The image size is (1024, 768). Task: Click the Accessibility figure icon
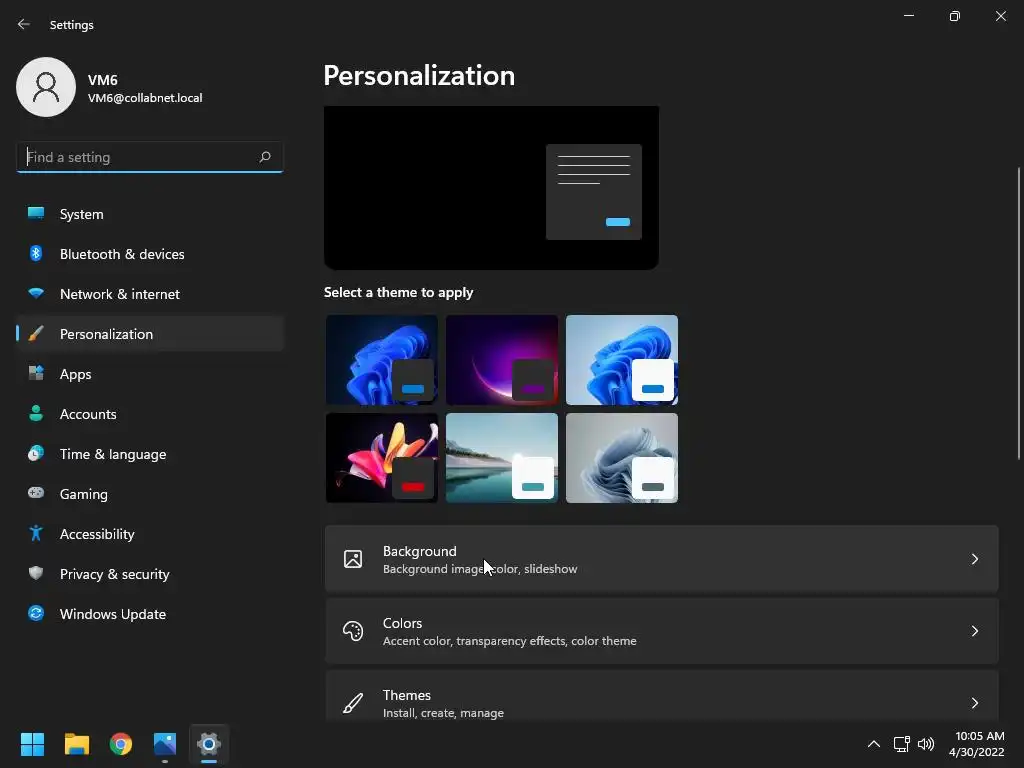click(x=36, y=533)
